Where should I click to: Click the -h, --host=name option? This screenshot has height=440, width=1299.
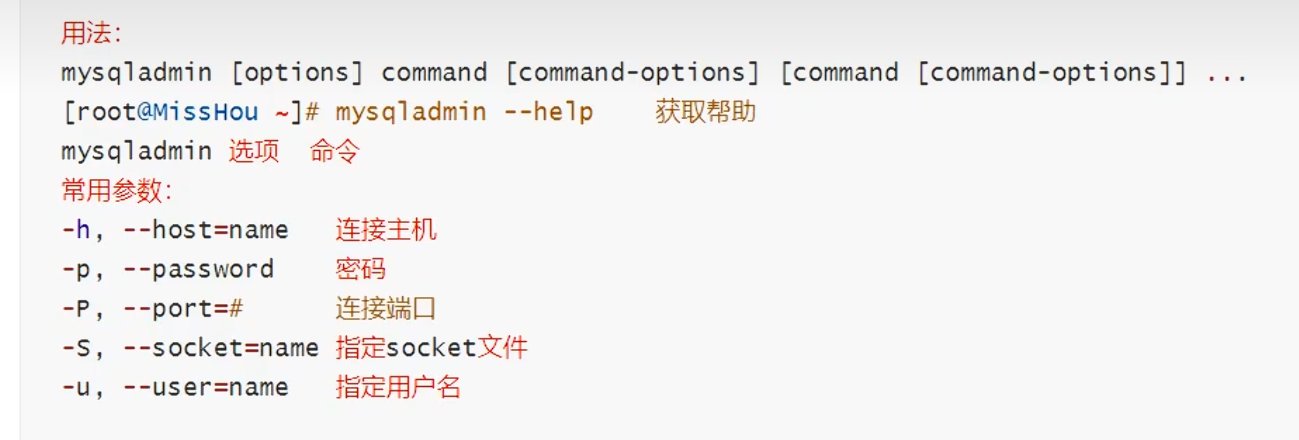tap(175, 230)
